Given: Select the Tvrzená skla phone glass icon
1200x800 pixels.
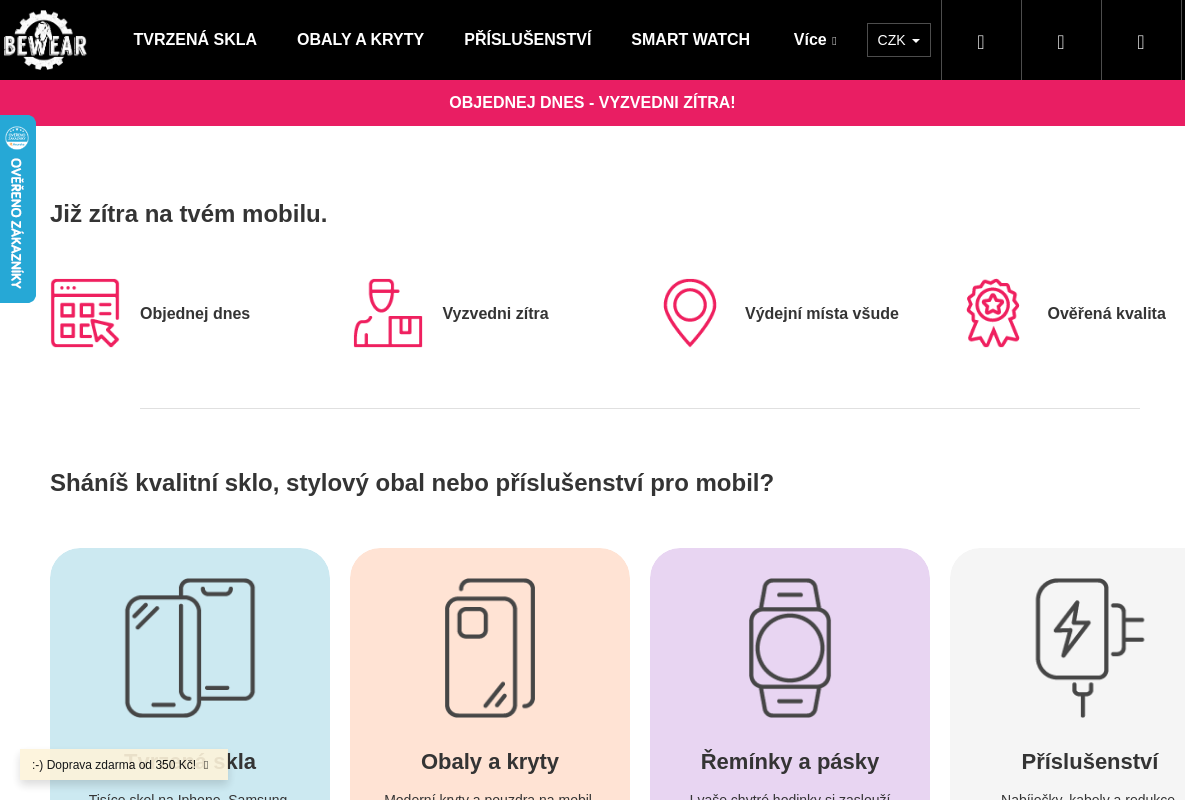Looking at the screenshot, I should point(190,648).
